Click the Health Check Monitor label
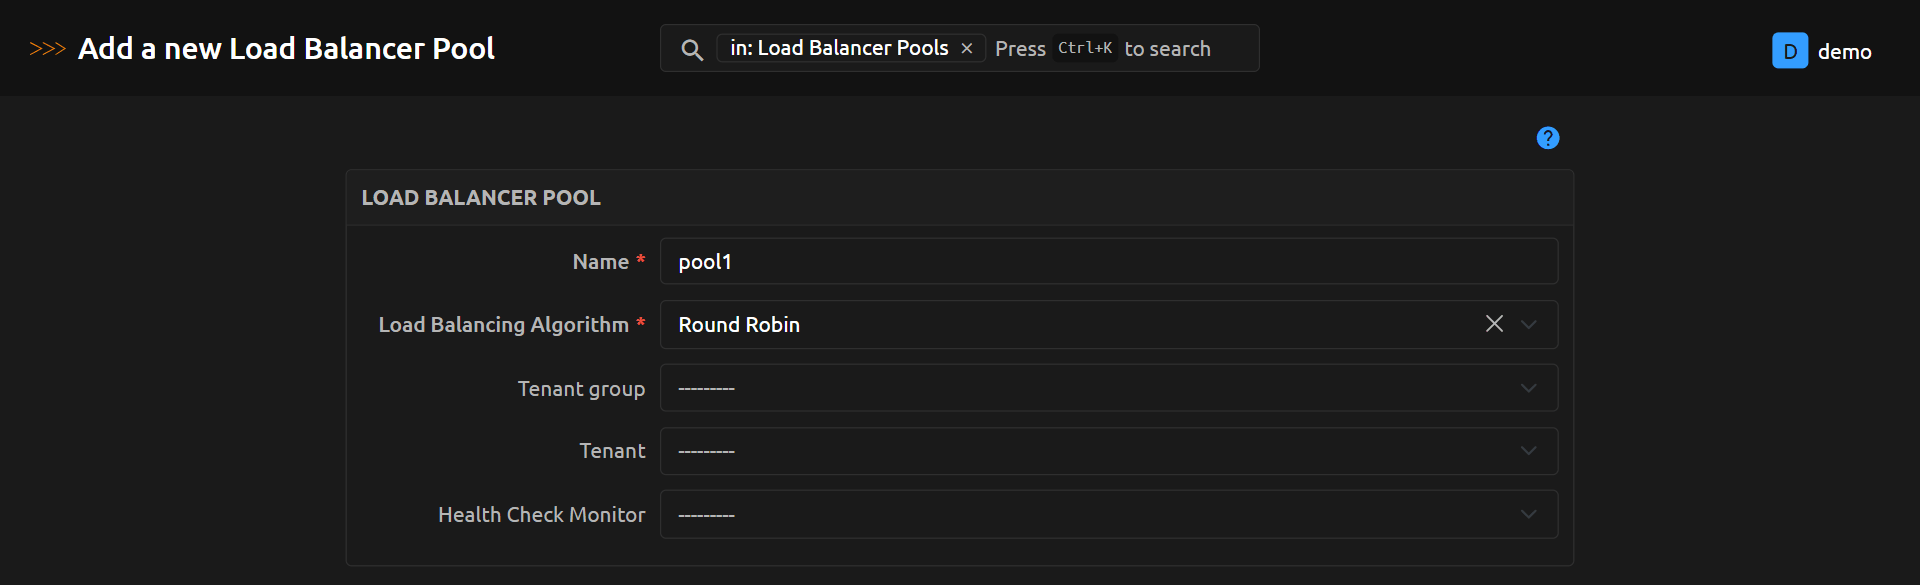1920x585 pixels. pos(541,515)
